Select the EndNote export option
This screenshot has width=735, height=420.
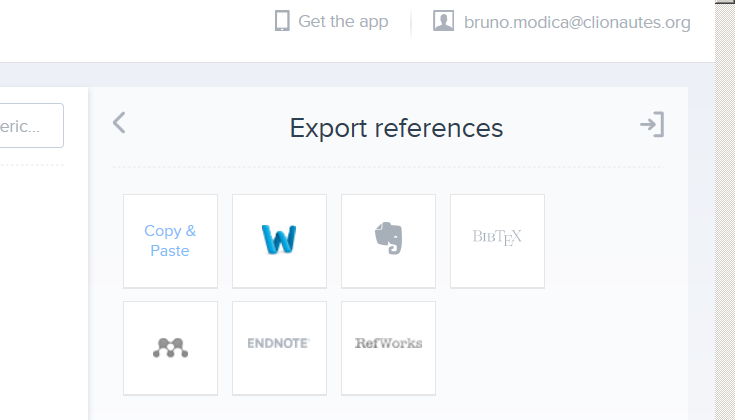(279, 348)
